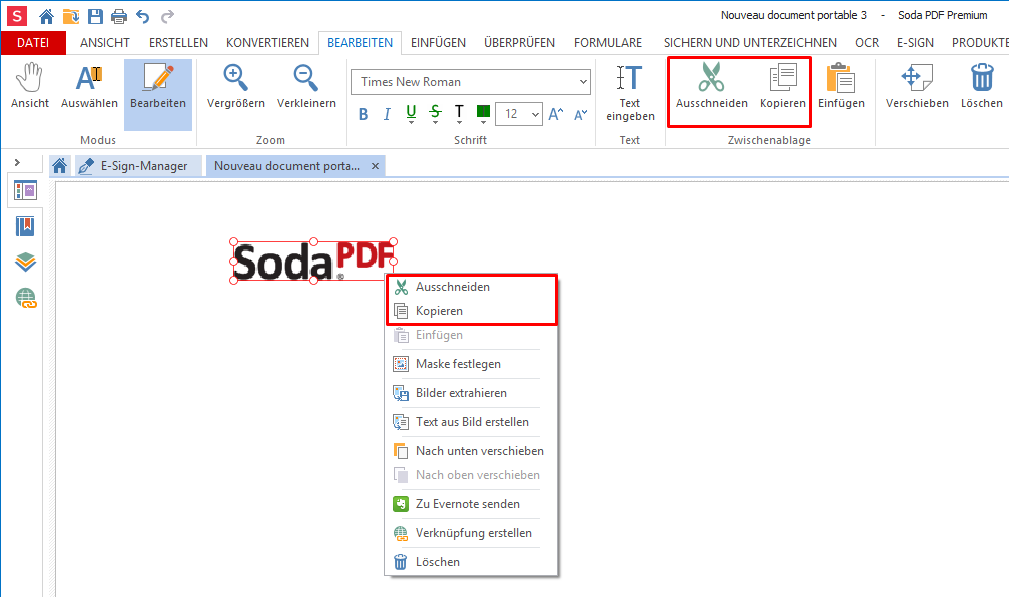Toggle bold formatting
Screen dimensions: 1009x597
pos(364,115)
